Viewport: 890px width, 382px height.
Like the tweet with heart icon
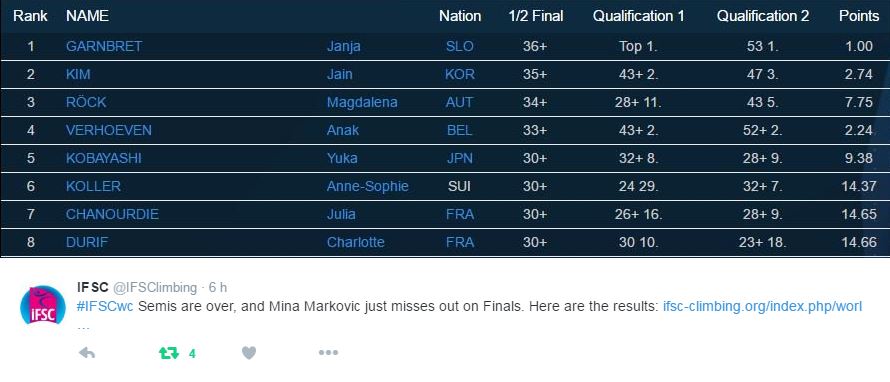coord(249,353)
